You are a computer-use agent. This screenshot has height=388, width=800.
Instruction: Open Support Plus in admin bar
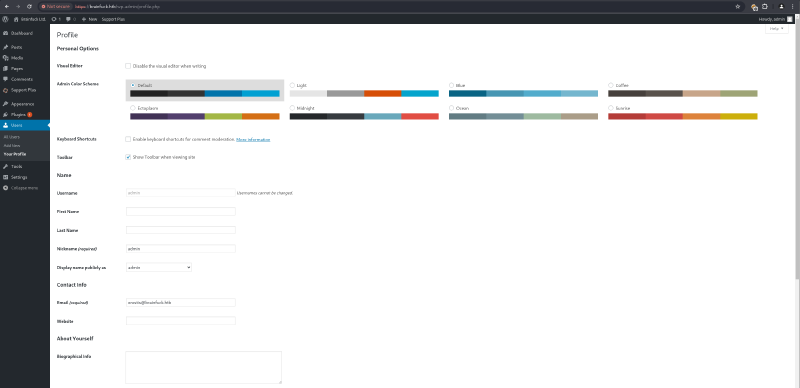[x=113, y=19]
